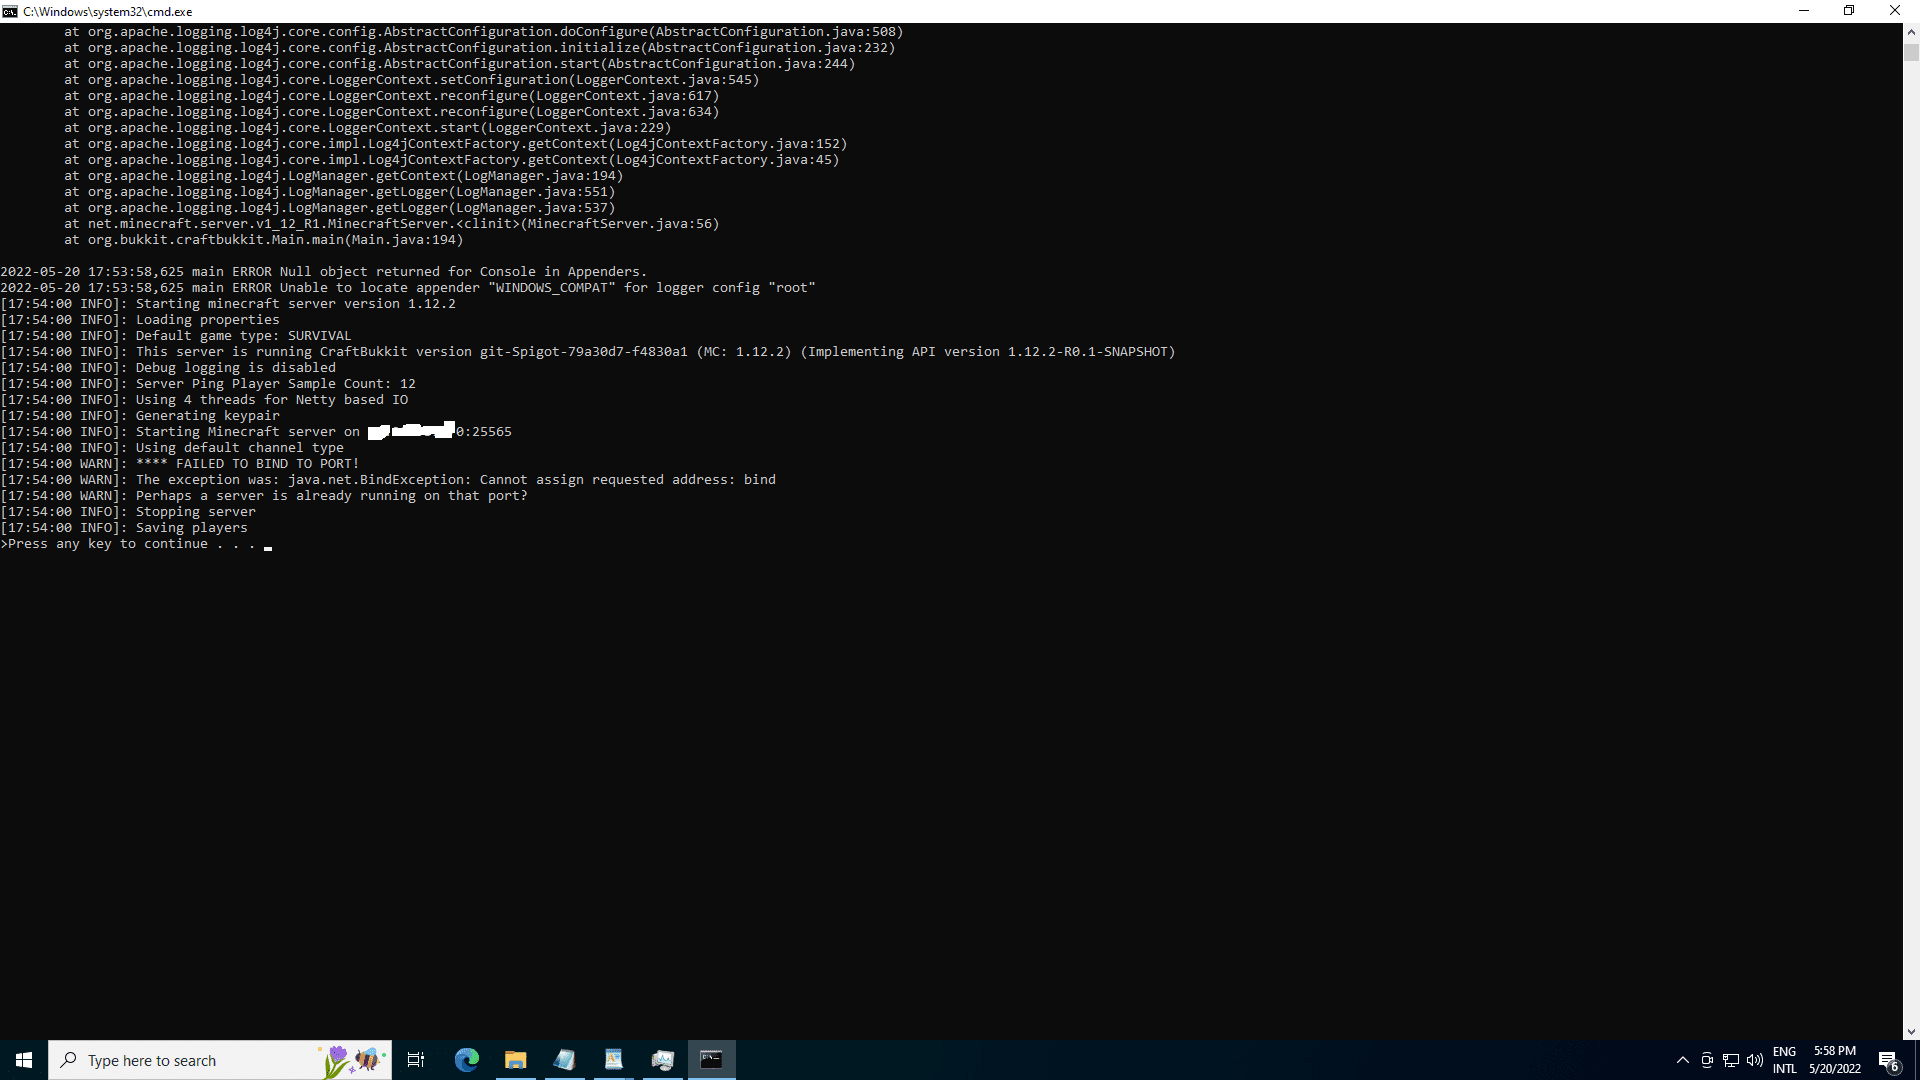1920x1080 pixels.
Task: Open the volume speaker control
Action: 1755,1060
